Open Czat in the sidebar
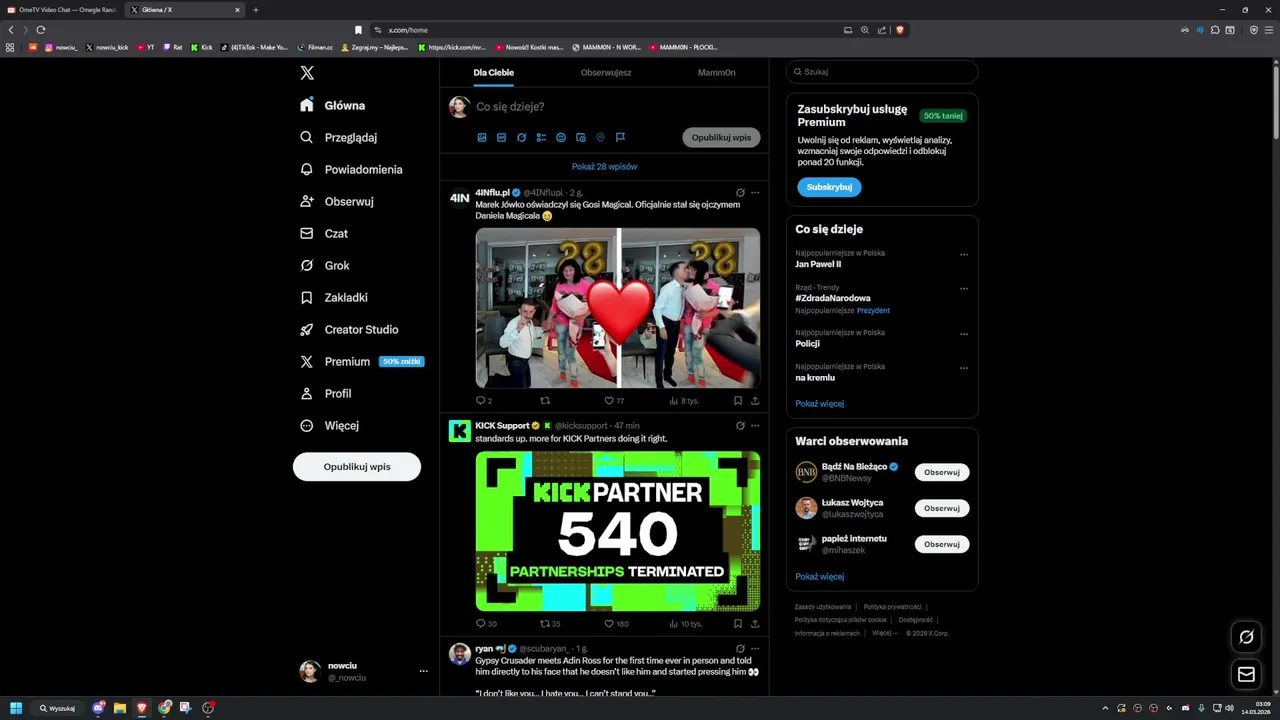 click(x=324, y=233)
